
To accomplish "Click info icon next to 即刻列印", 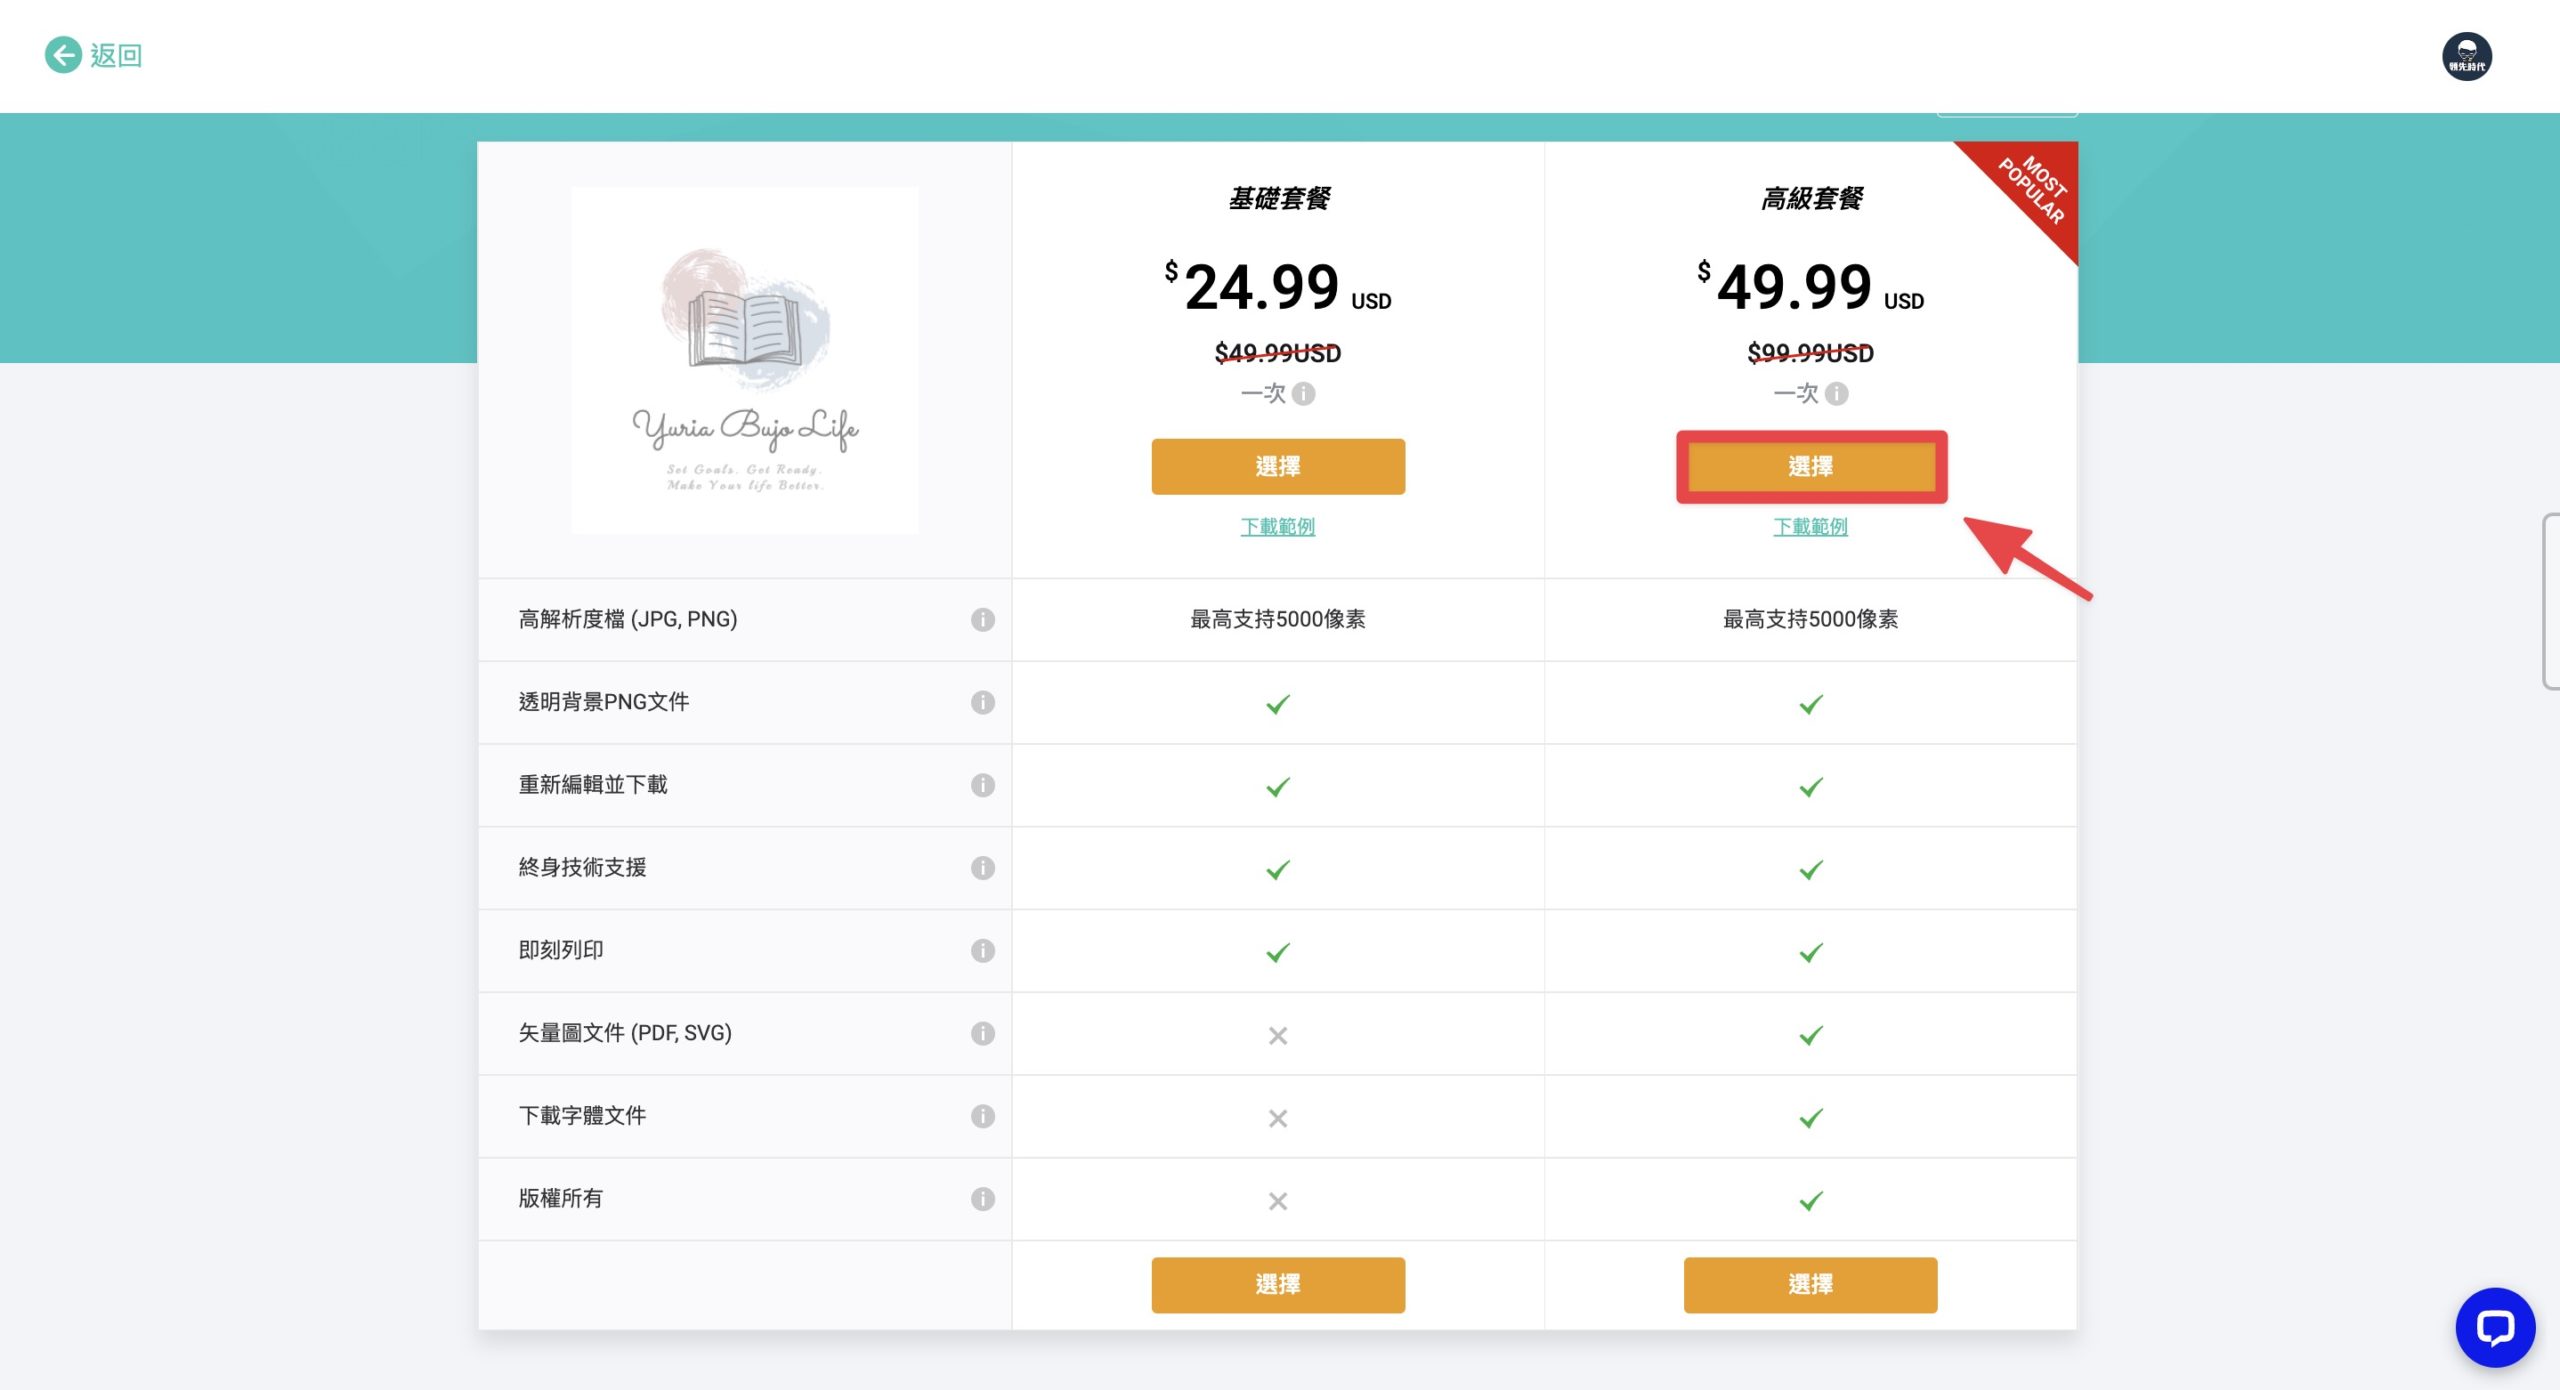I will (982, 950).
